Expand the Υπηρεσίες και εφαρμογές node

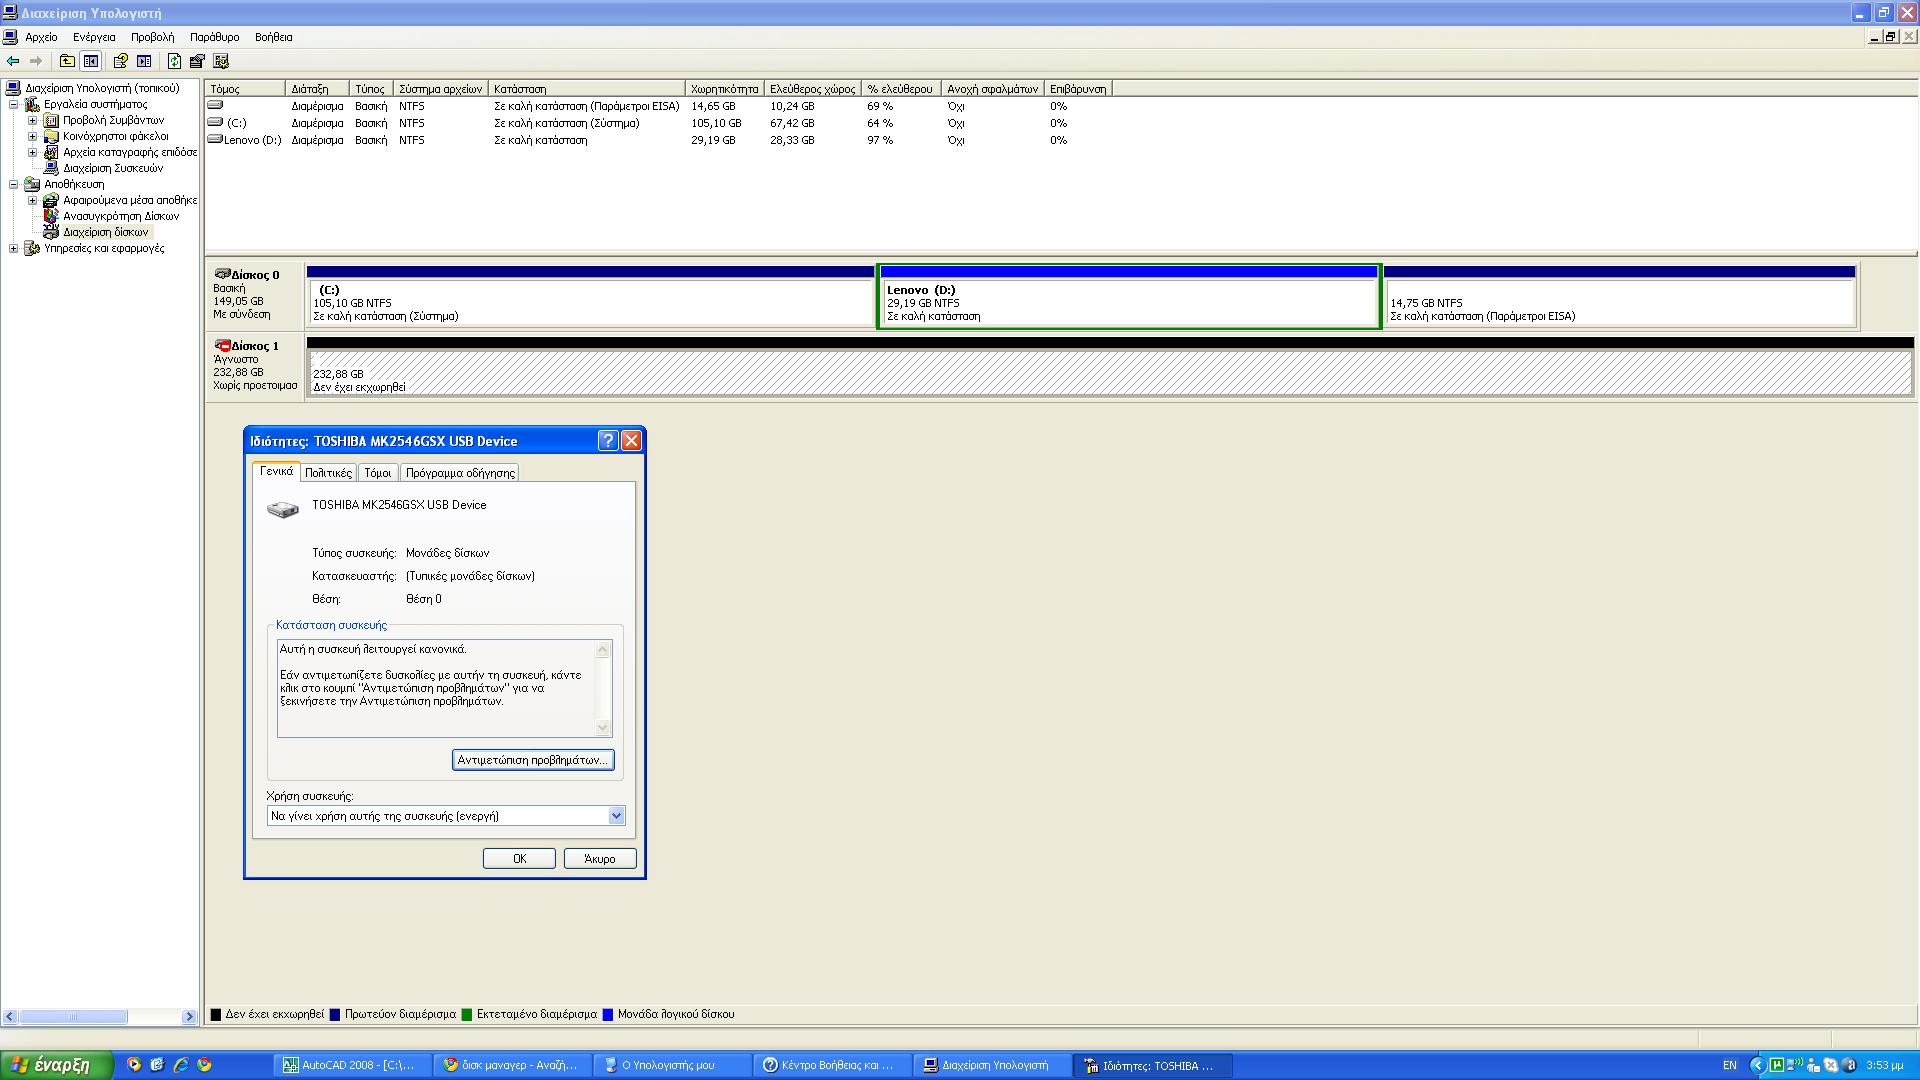(x=14, y=248)
